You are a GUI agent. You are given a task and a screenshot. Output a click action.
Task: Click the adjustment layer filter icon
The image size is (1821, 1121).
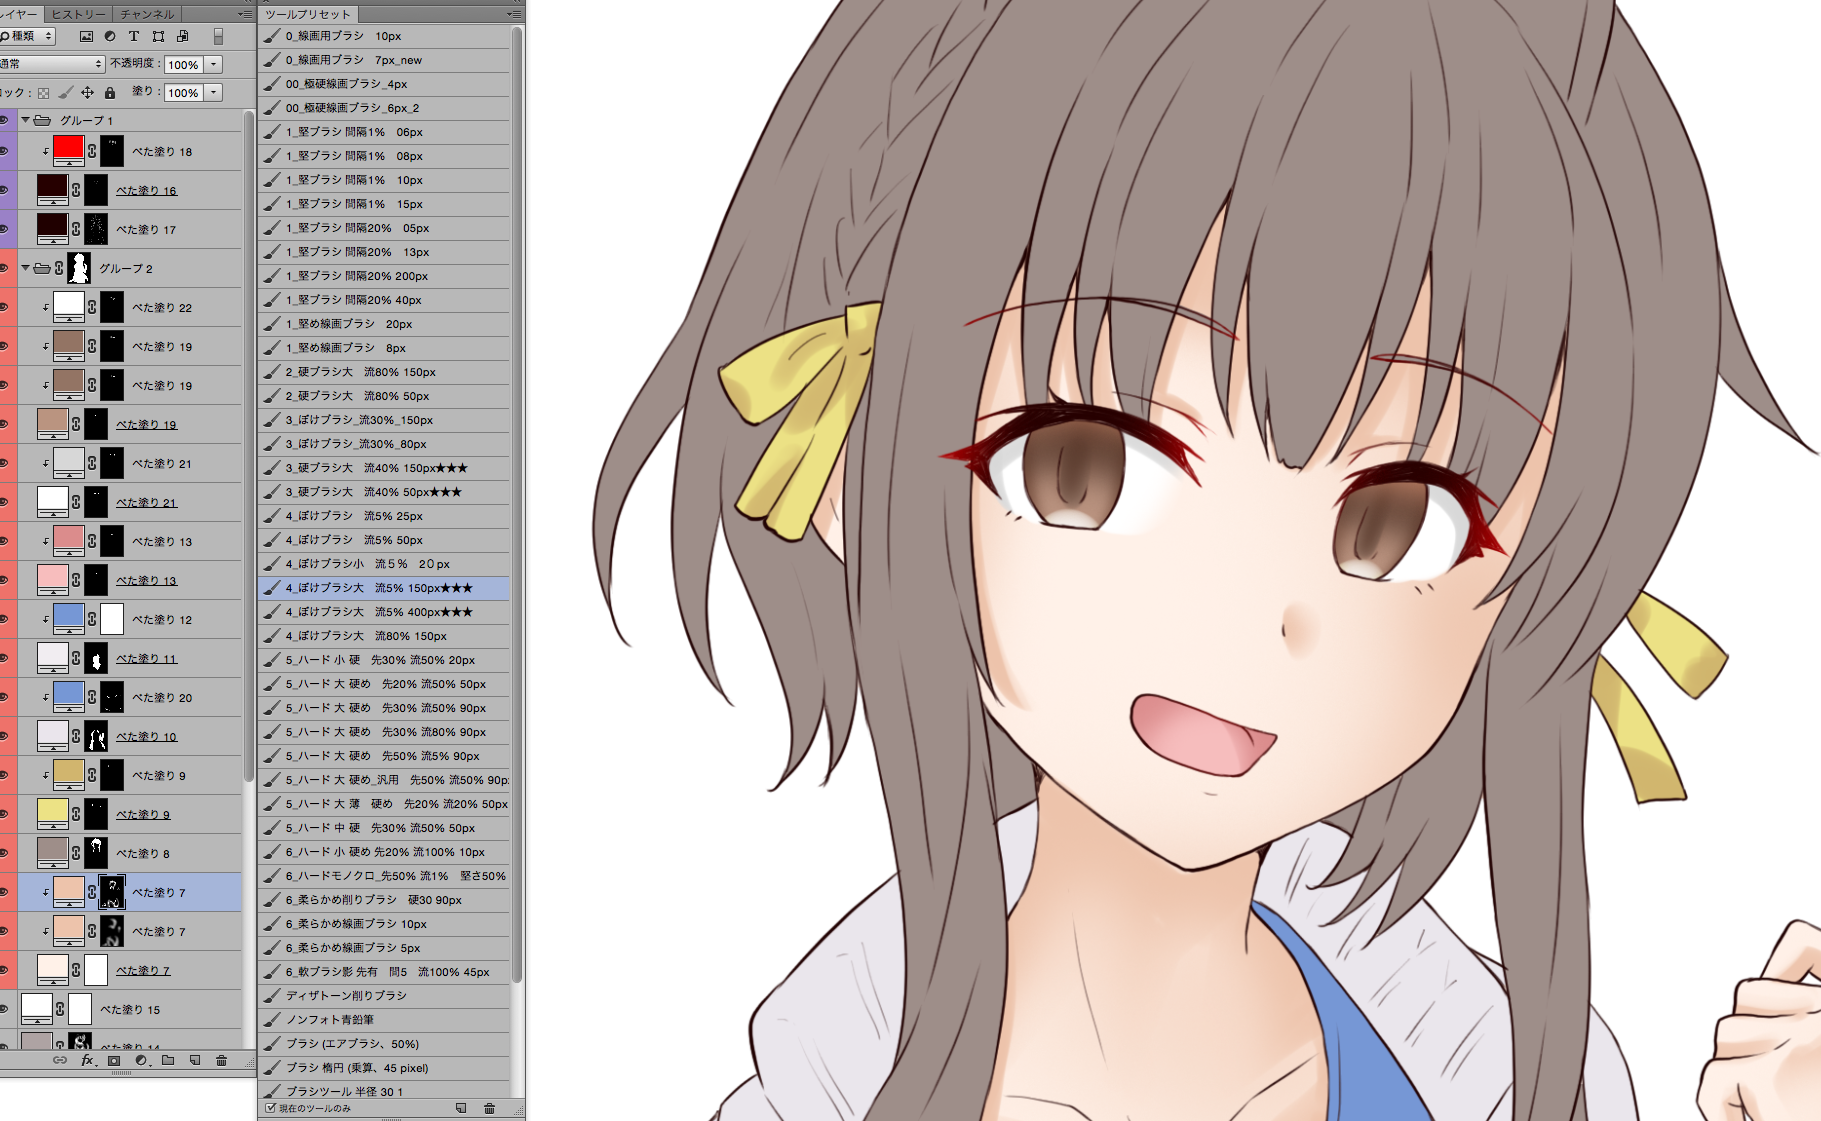(110, 36)
